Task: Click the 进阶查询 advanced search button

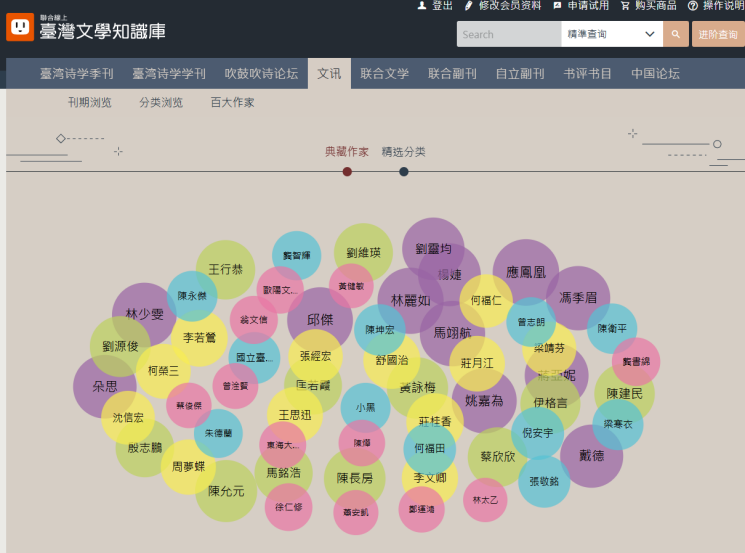Action: click(719, 34)
